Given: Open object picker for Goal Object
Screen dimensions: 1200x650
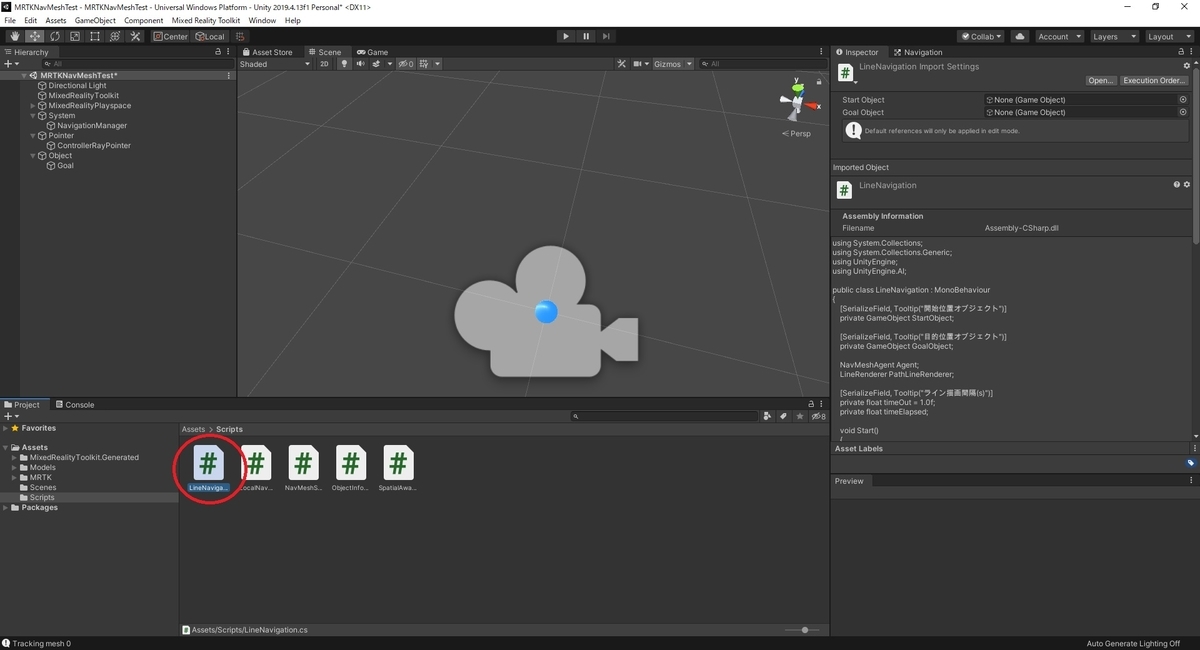Looking at the screenshot, I should pyautogui.click(x=1183, y=112).
